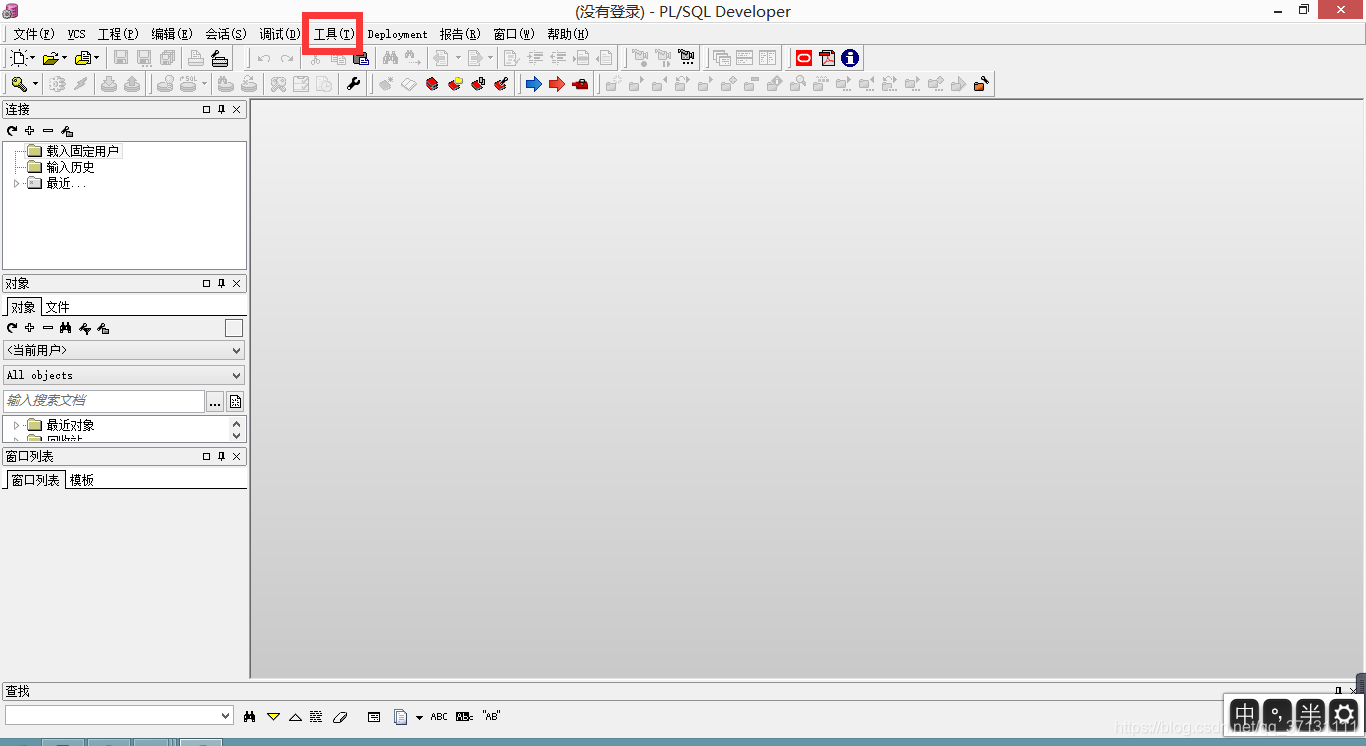Open the find text history dropdown
The image size is (1366, 746).
225,716
